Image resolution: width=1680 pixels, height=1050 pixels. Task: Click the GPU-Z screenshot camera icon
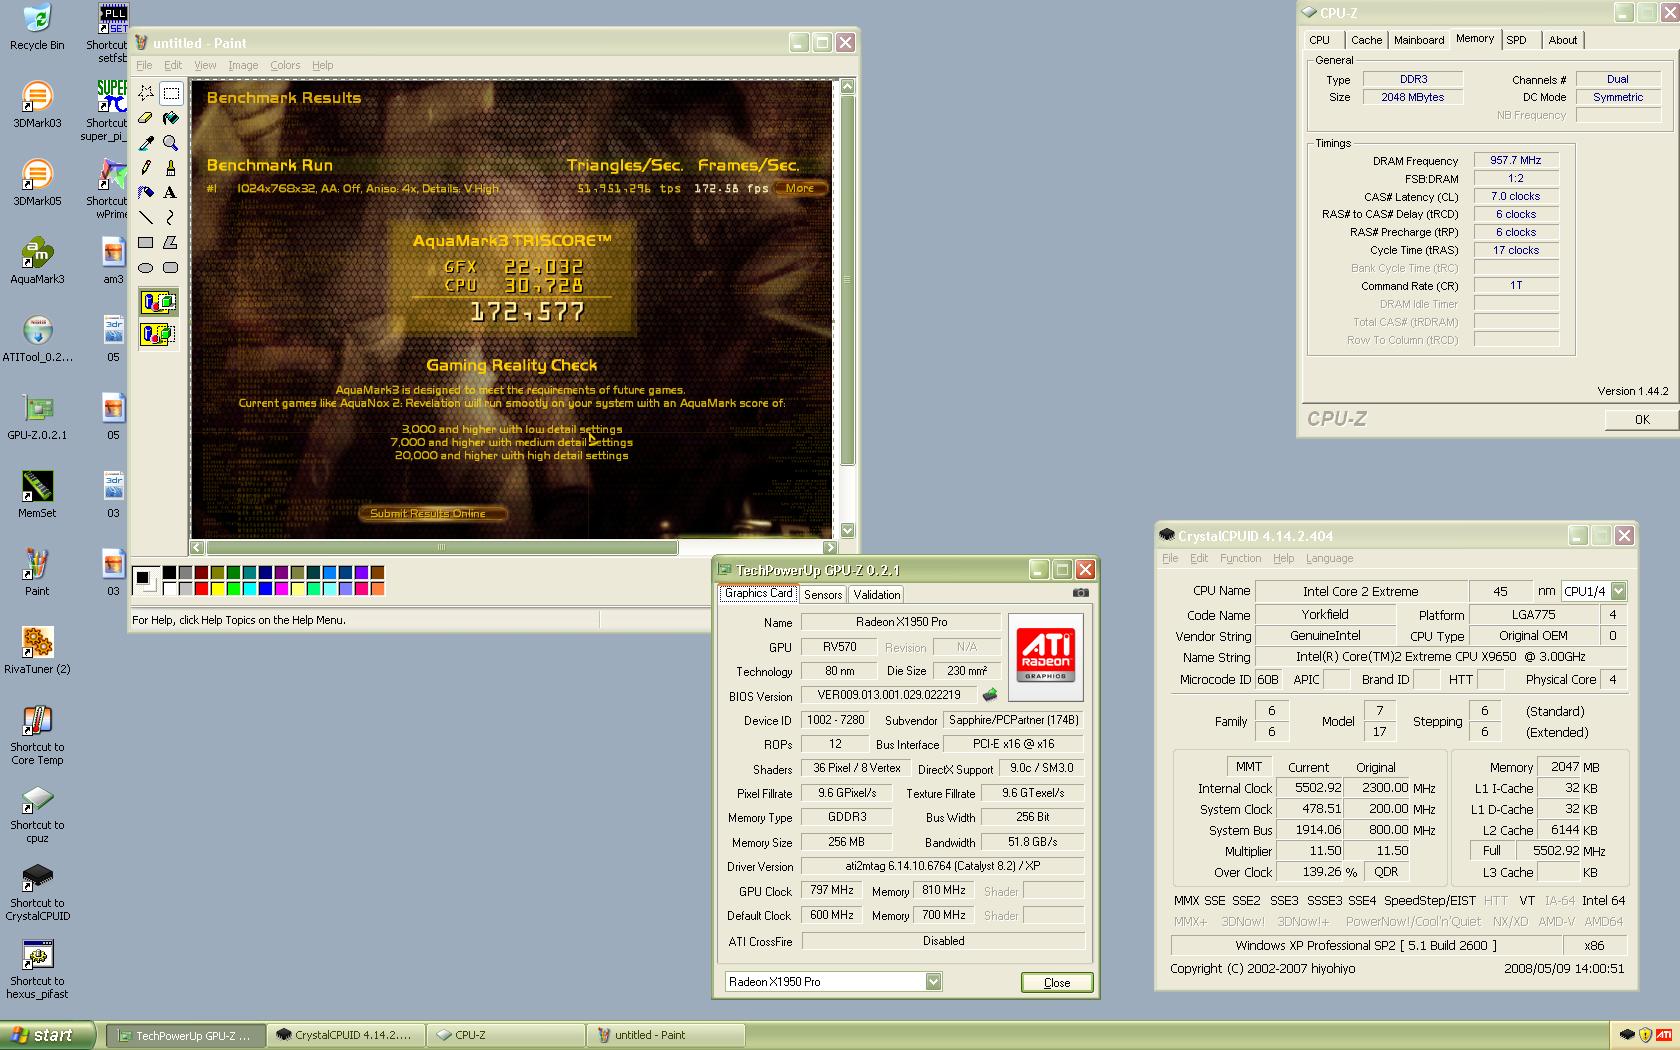(x=1080, y=593)
